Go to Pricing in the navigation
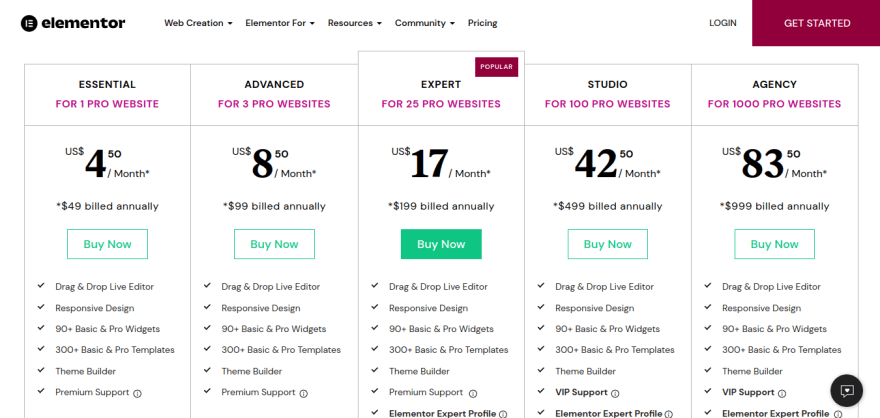The image size is (880, 418). [x=483, y=23]
